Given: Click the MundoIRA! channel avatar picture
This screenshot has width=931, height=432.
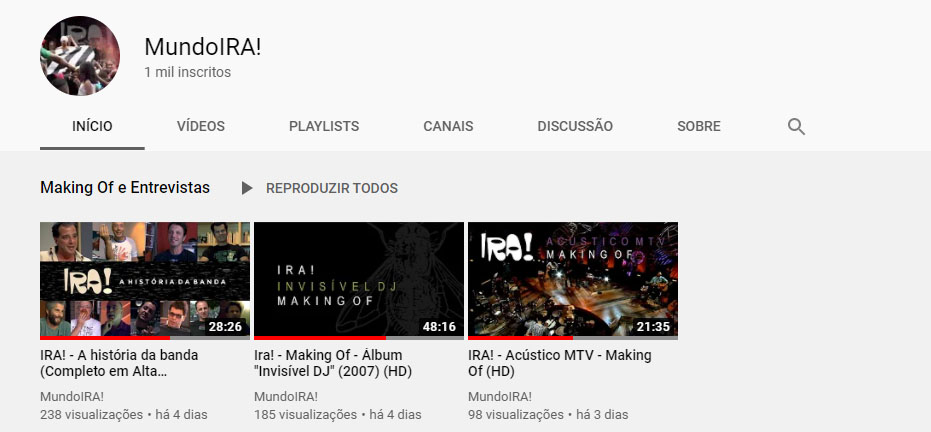Looking at the screenshot, I should point(80,56).
